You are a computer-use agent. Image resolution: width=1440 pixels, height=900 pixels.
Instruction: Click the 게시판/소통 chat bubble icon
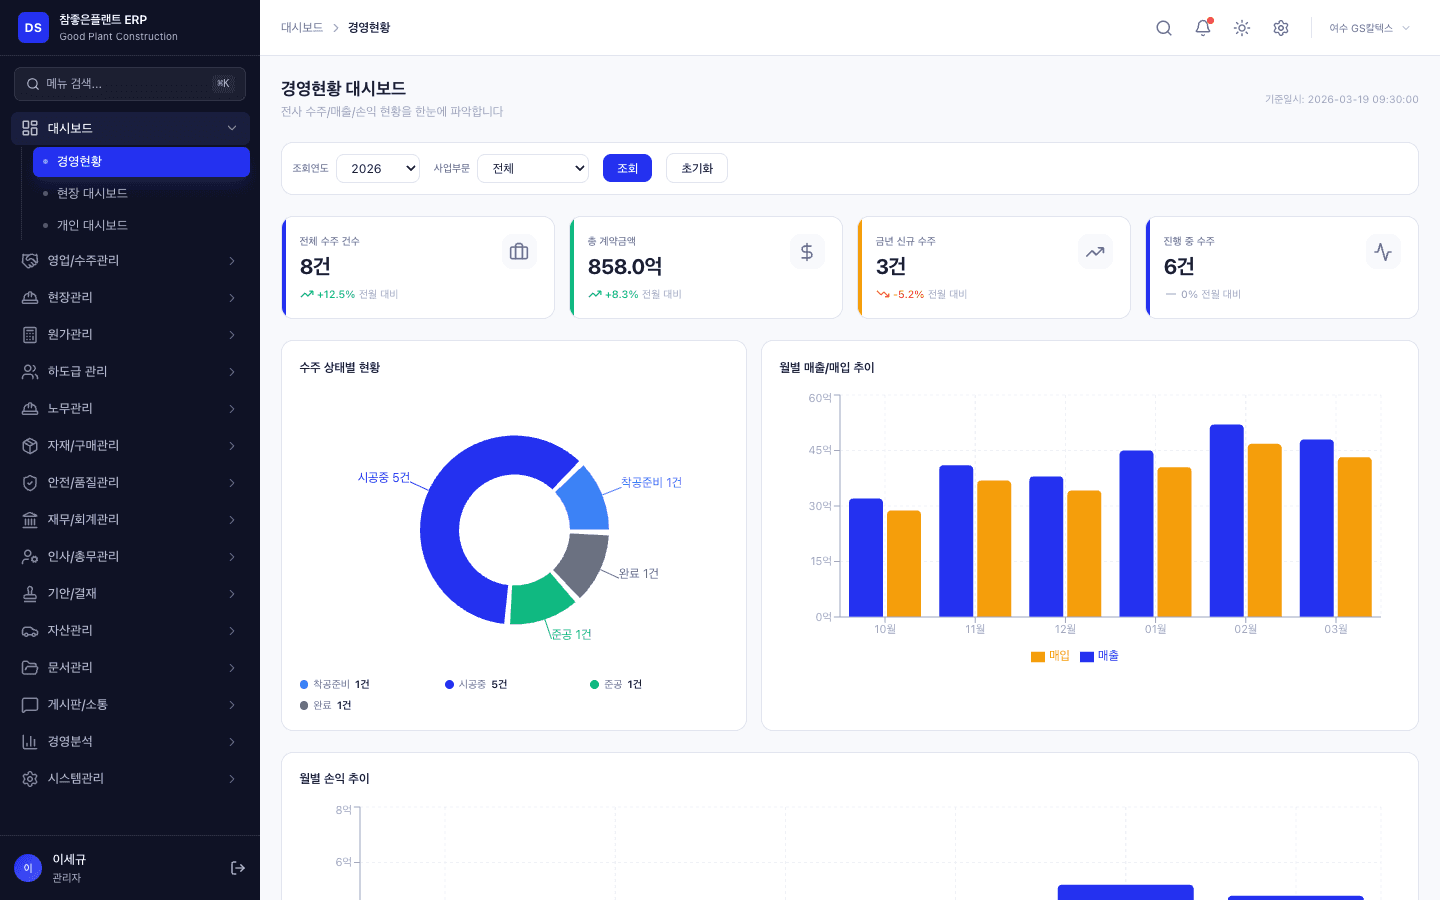point(30,705)
